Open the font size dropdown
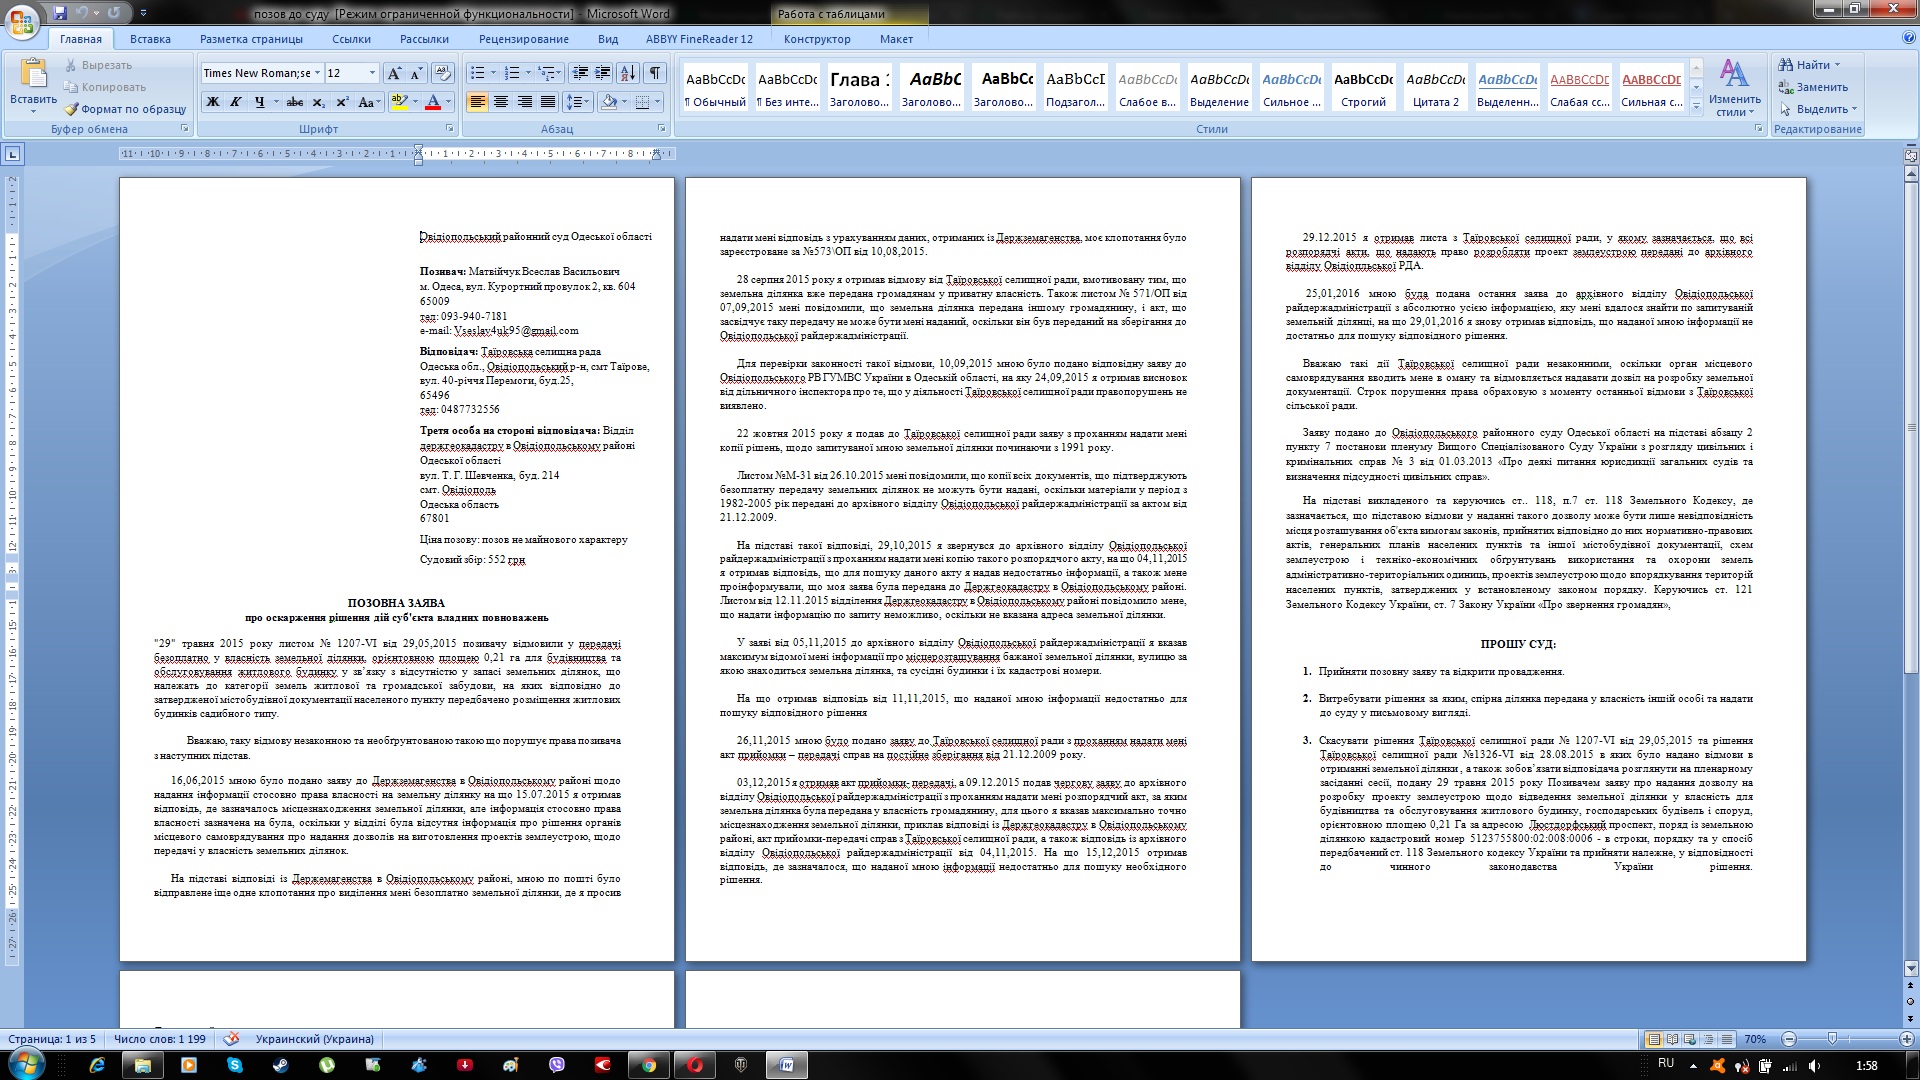Screen dimensions: 1920x1080 tap(372, 73)
